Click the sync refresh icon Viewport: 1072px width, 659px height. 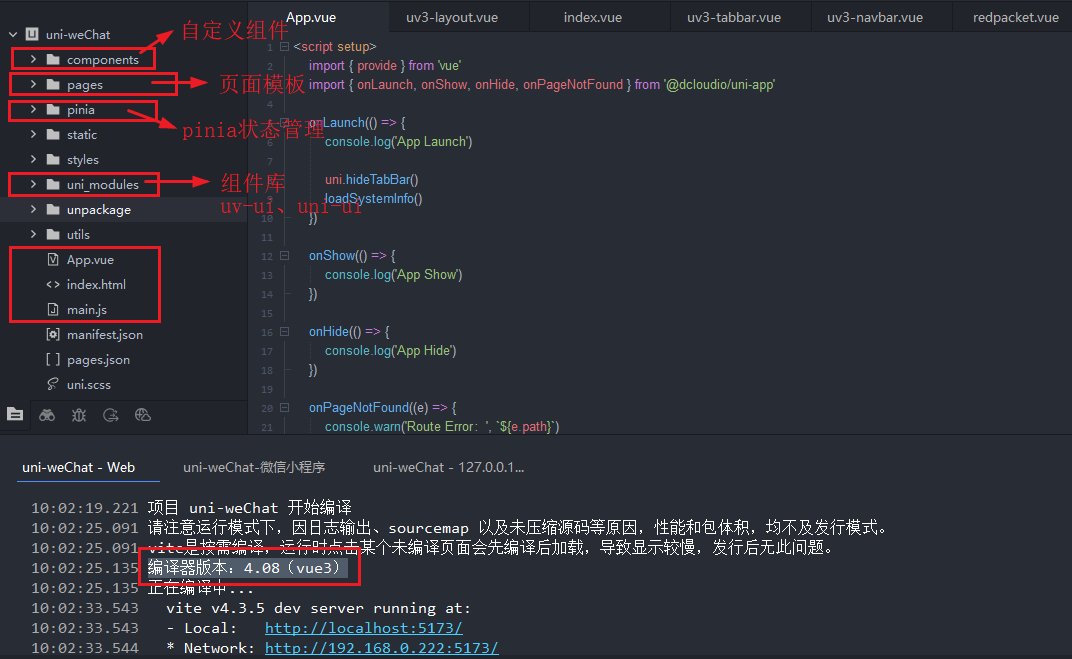click(111, 414)
